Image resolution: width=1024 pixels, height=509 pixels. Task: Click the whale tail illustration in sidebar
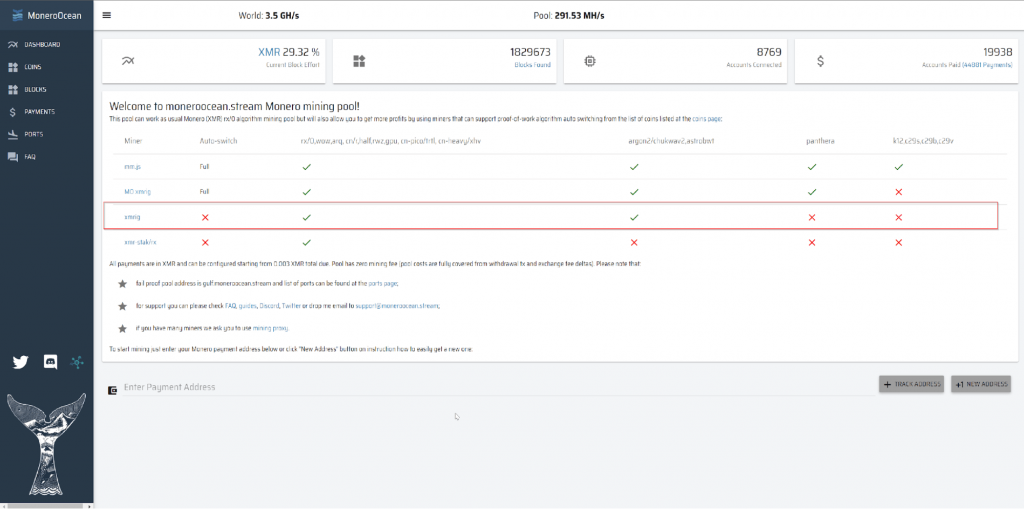click(x=46, y=444)
